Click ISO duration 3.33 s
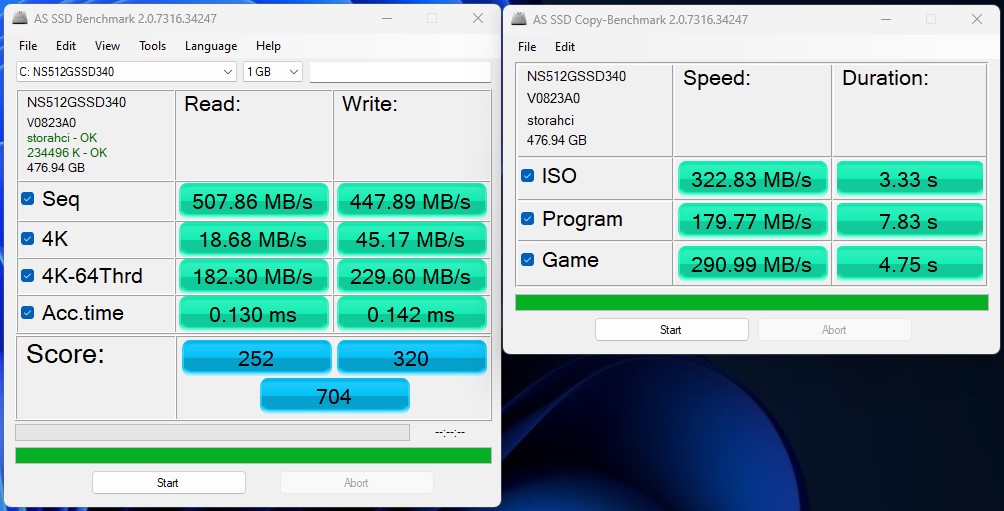 pyautogui.click(x=909, y=179)
